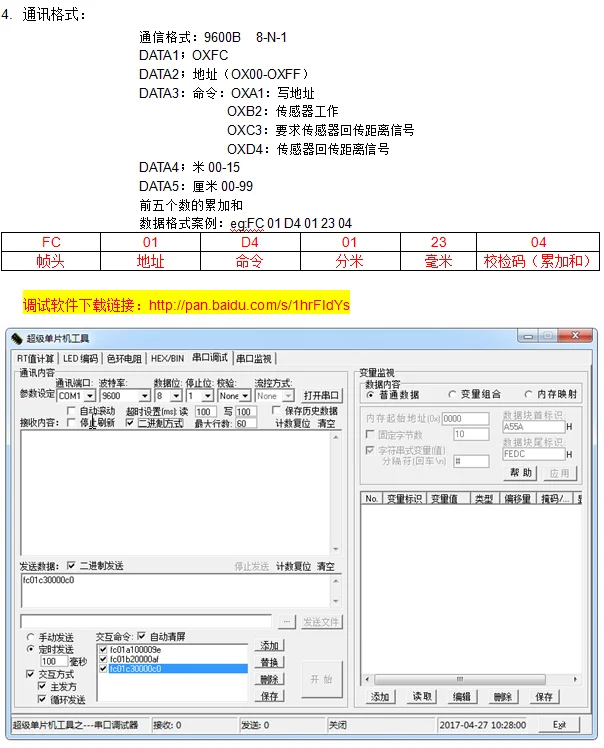Click the variable table horizontal scrollbar thumb

460,679
